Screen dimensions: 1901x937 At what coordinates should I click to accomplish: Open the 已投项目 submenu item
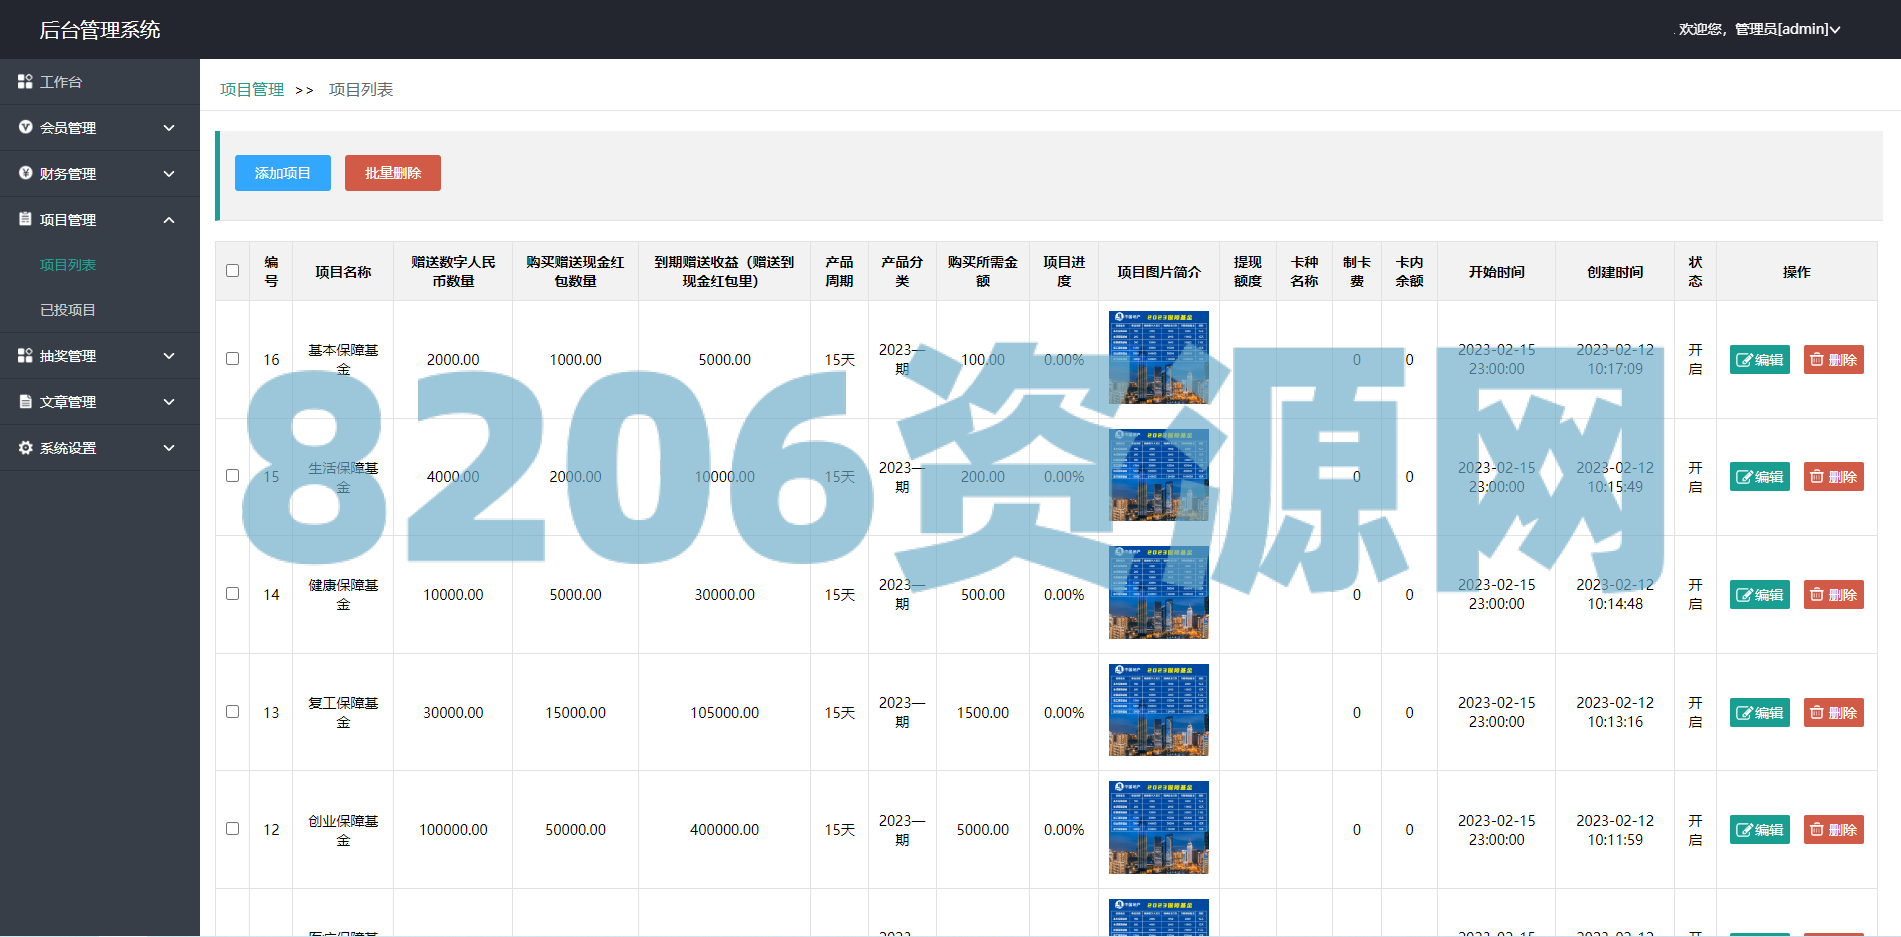pyautogui.click(x=68, y=310)
